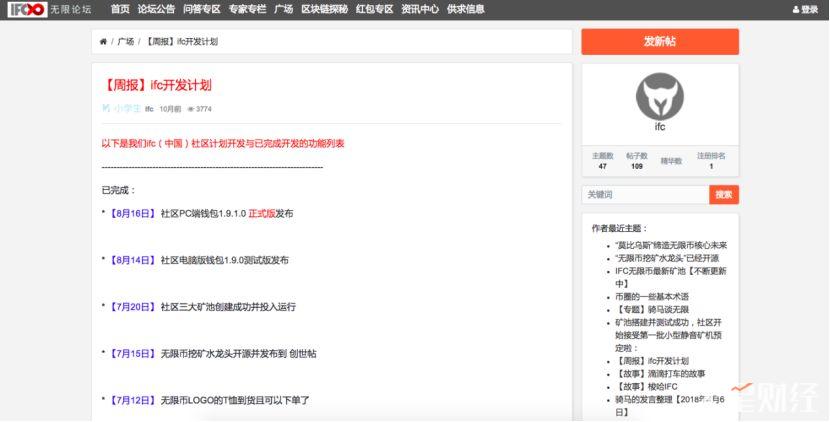Screen dimensions: 830x422
Task: Open topic 矿池搭建并测试成功
Action: tap(669, 335)
